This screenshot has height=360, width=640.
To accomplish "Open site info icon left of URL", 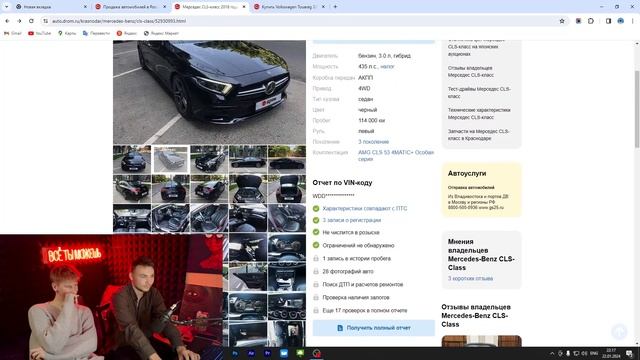I will (46, 21).
